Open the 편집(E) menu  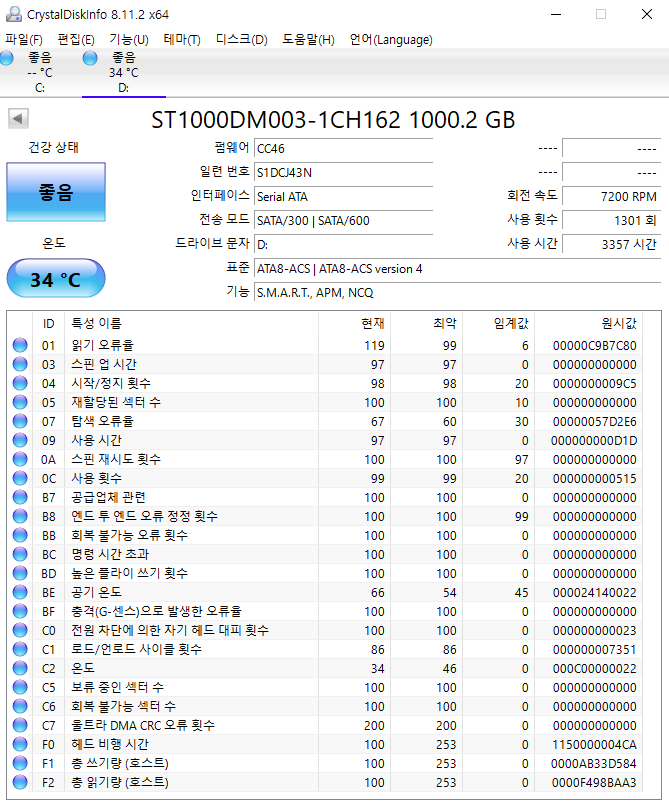click(76, 40)
